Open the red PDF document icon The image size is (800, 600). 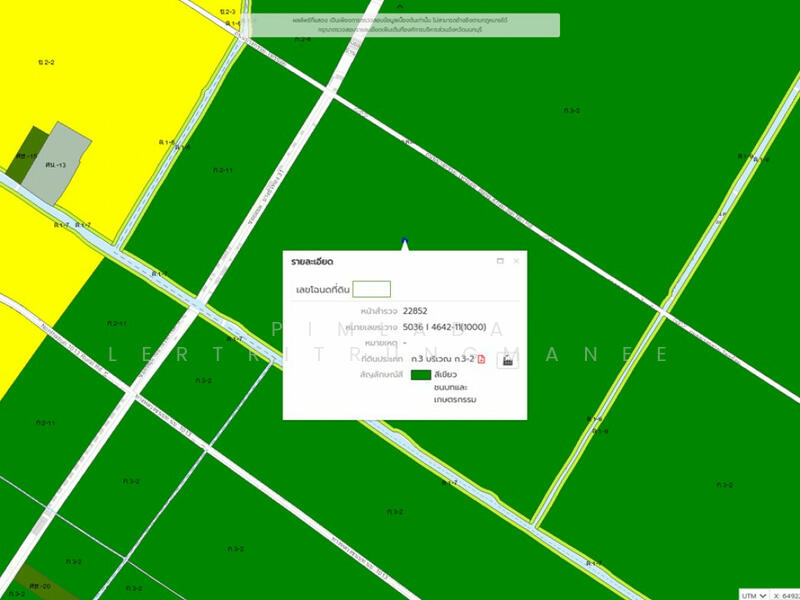481,359
